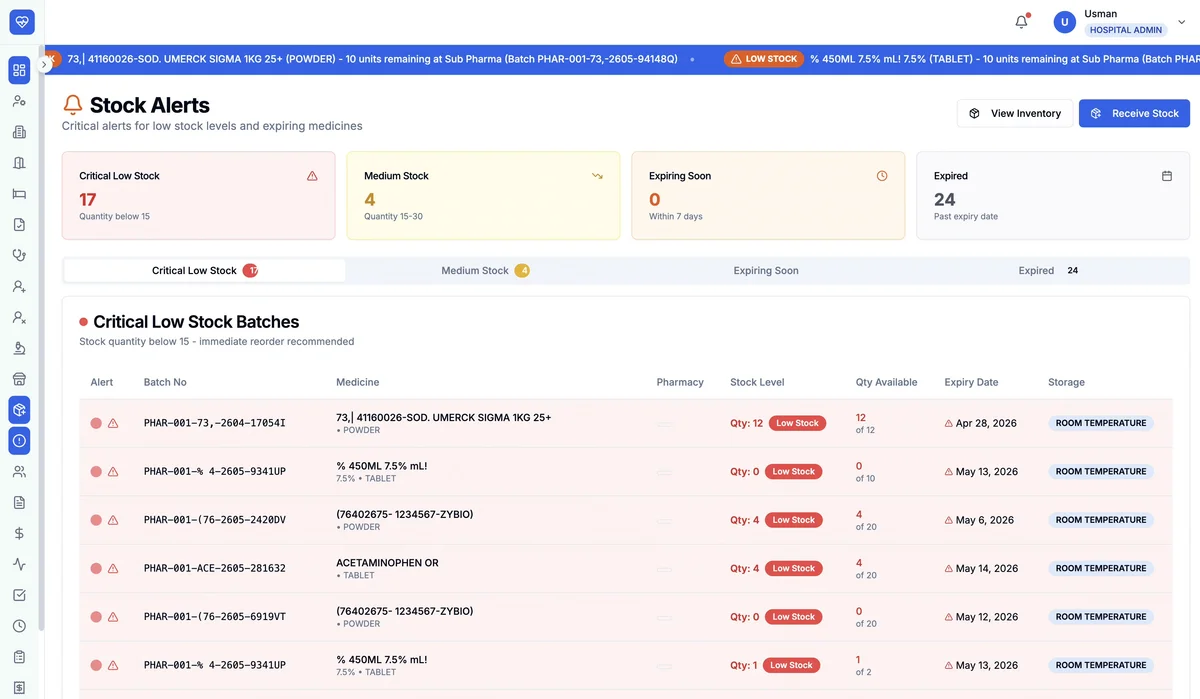Open the microscope lab icon in sidebar
This screenshot has height=699, width=1200.
pos(19,348)
